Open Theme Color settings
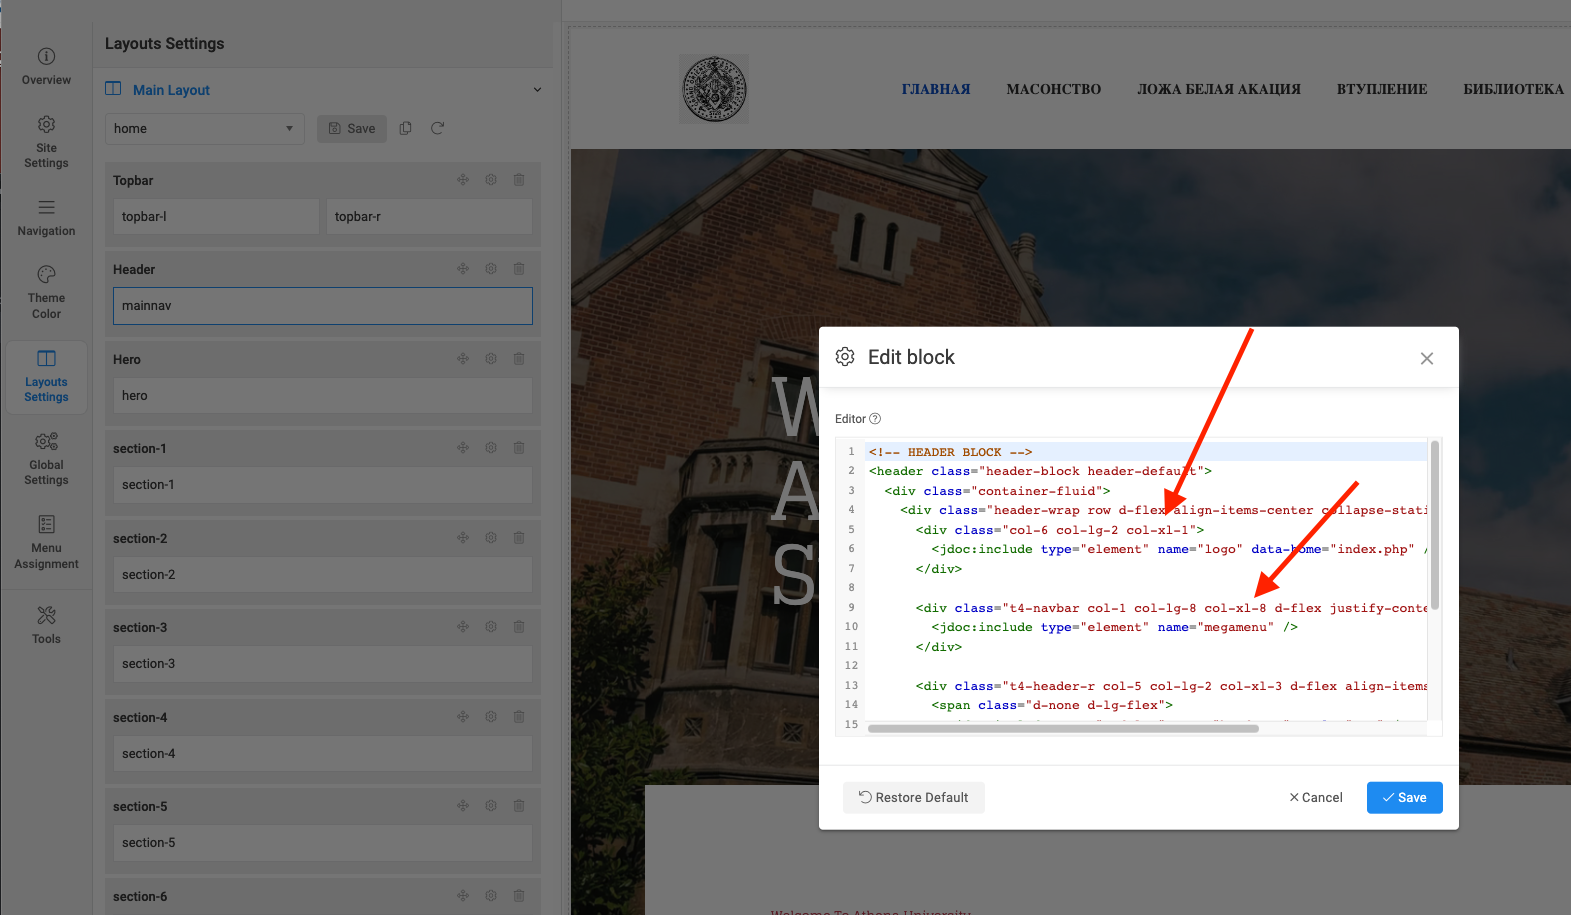The width and height of the screenshot is (1571, 915). click(46, 292)
